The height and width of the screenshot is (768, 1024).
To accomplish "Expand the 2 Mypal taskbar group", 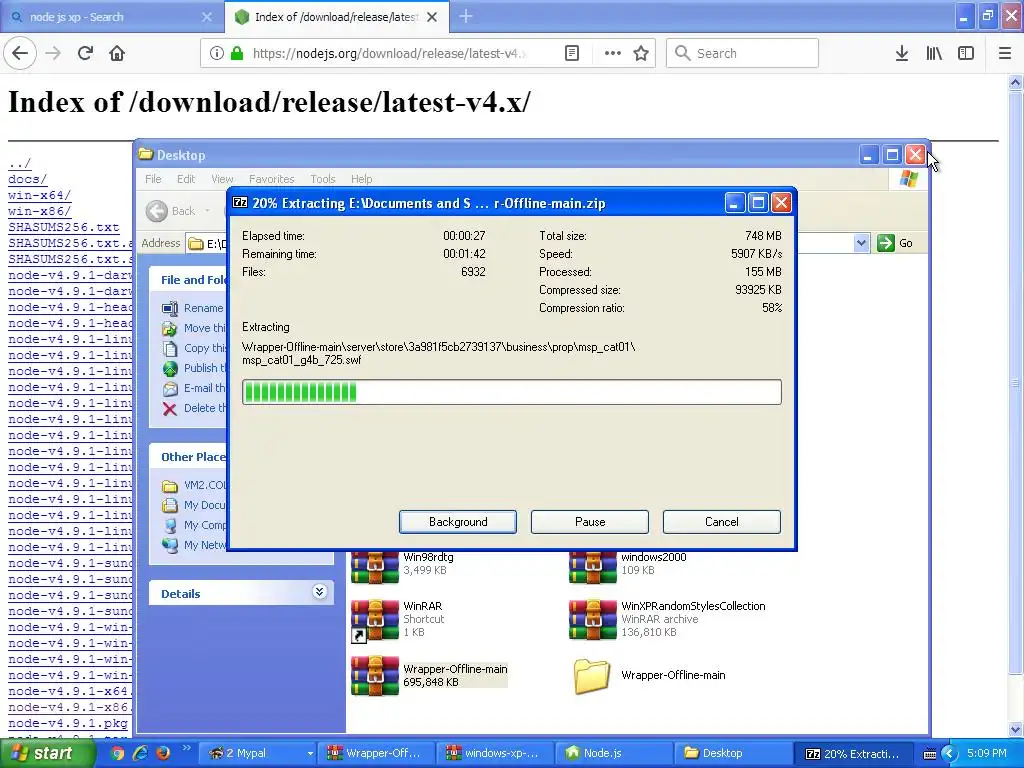I will pos(310,753).
